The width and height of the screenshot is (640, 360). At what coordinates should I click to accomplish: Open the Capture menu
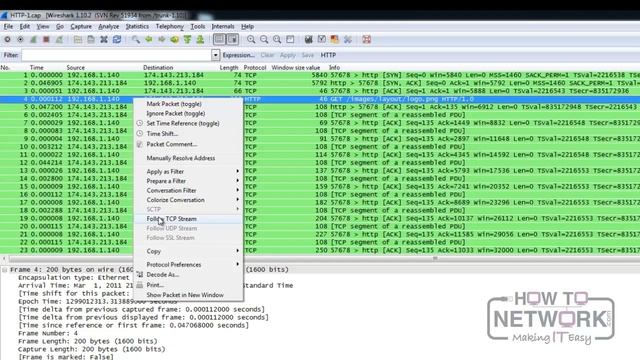(81, 27)
